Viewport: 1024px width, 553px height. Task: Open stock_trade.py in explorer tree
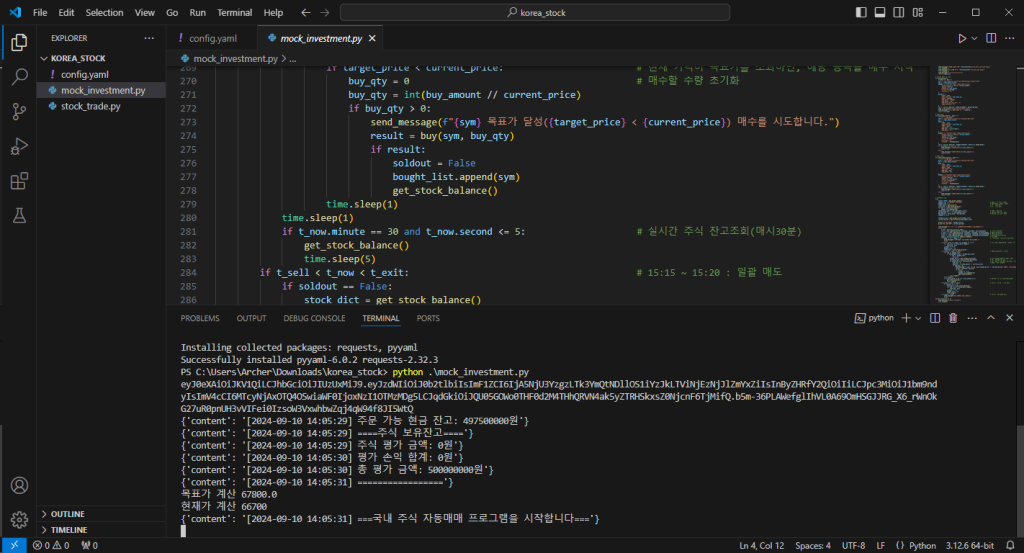[101, 106]
